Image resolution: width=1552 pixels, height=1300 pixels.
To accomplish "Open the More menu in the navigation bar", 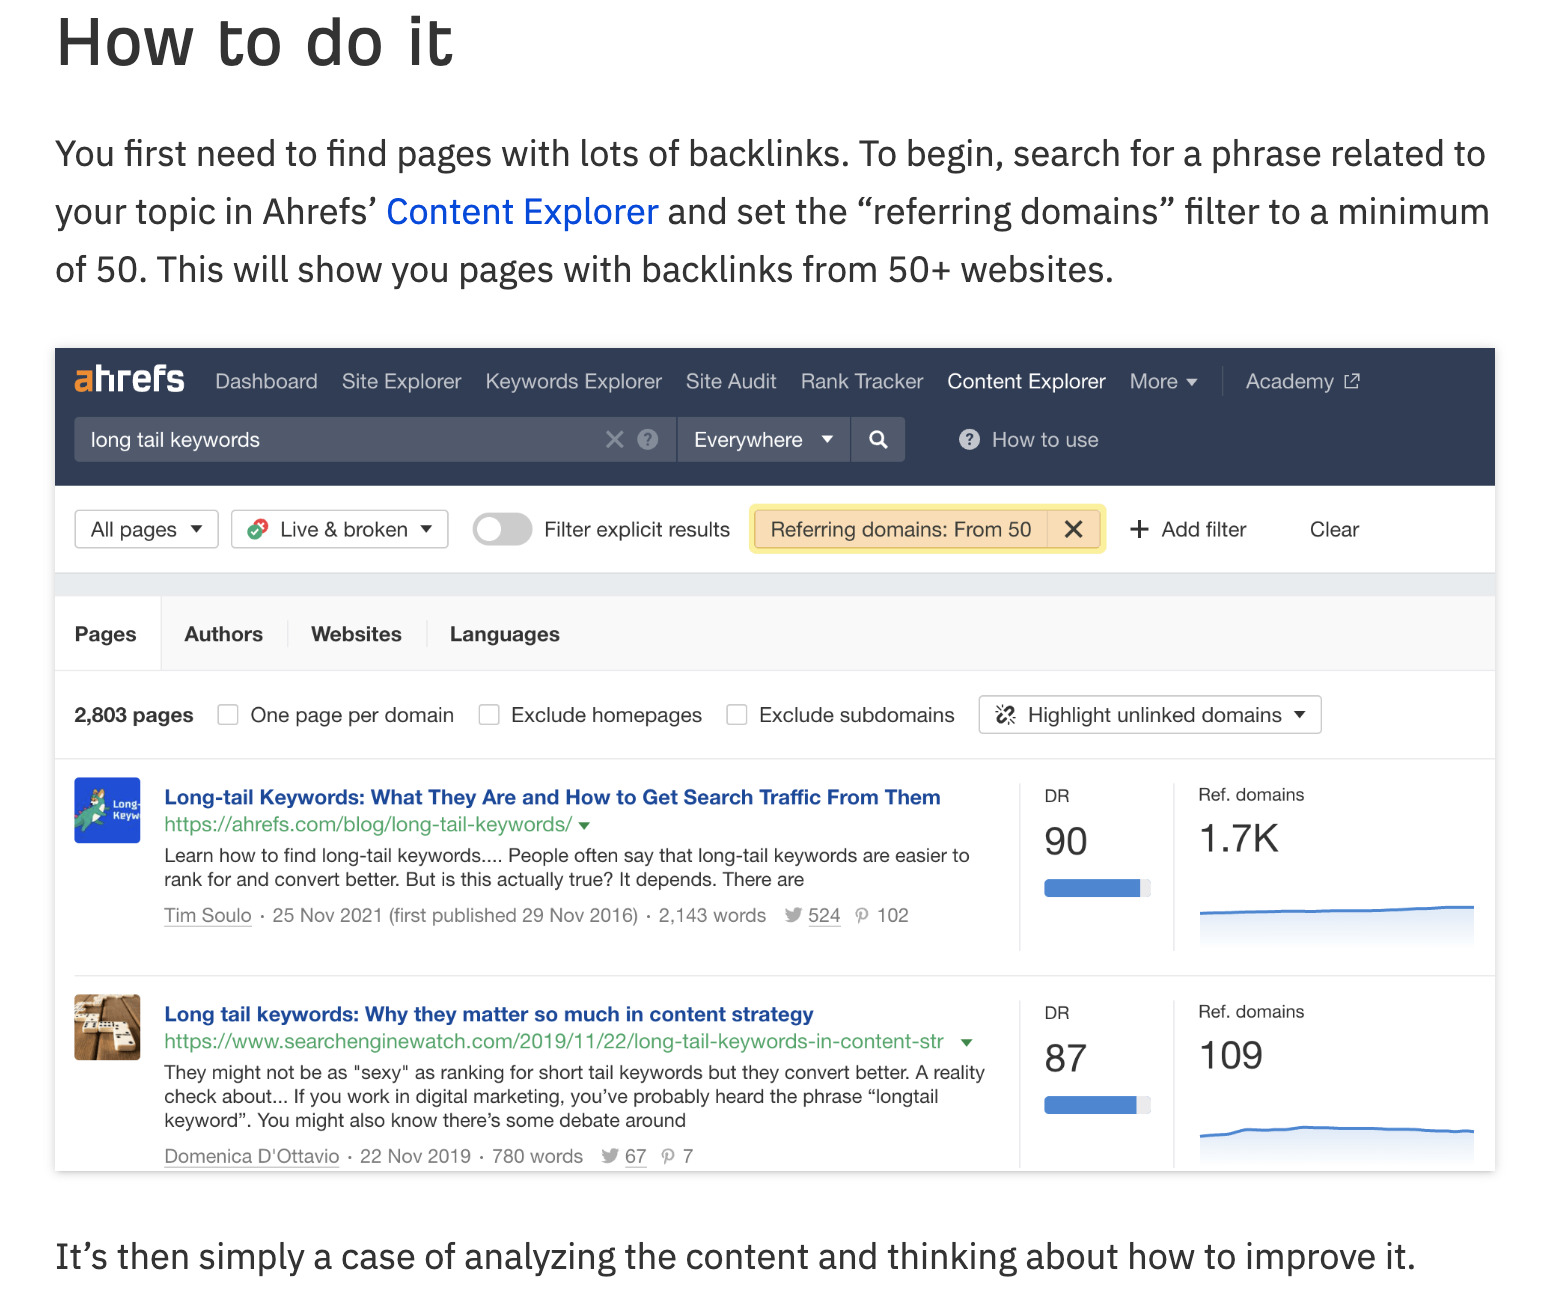I will click(1162, 381).
